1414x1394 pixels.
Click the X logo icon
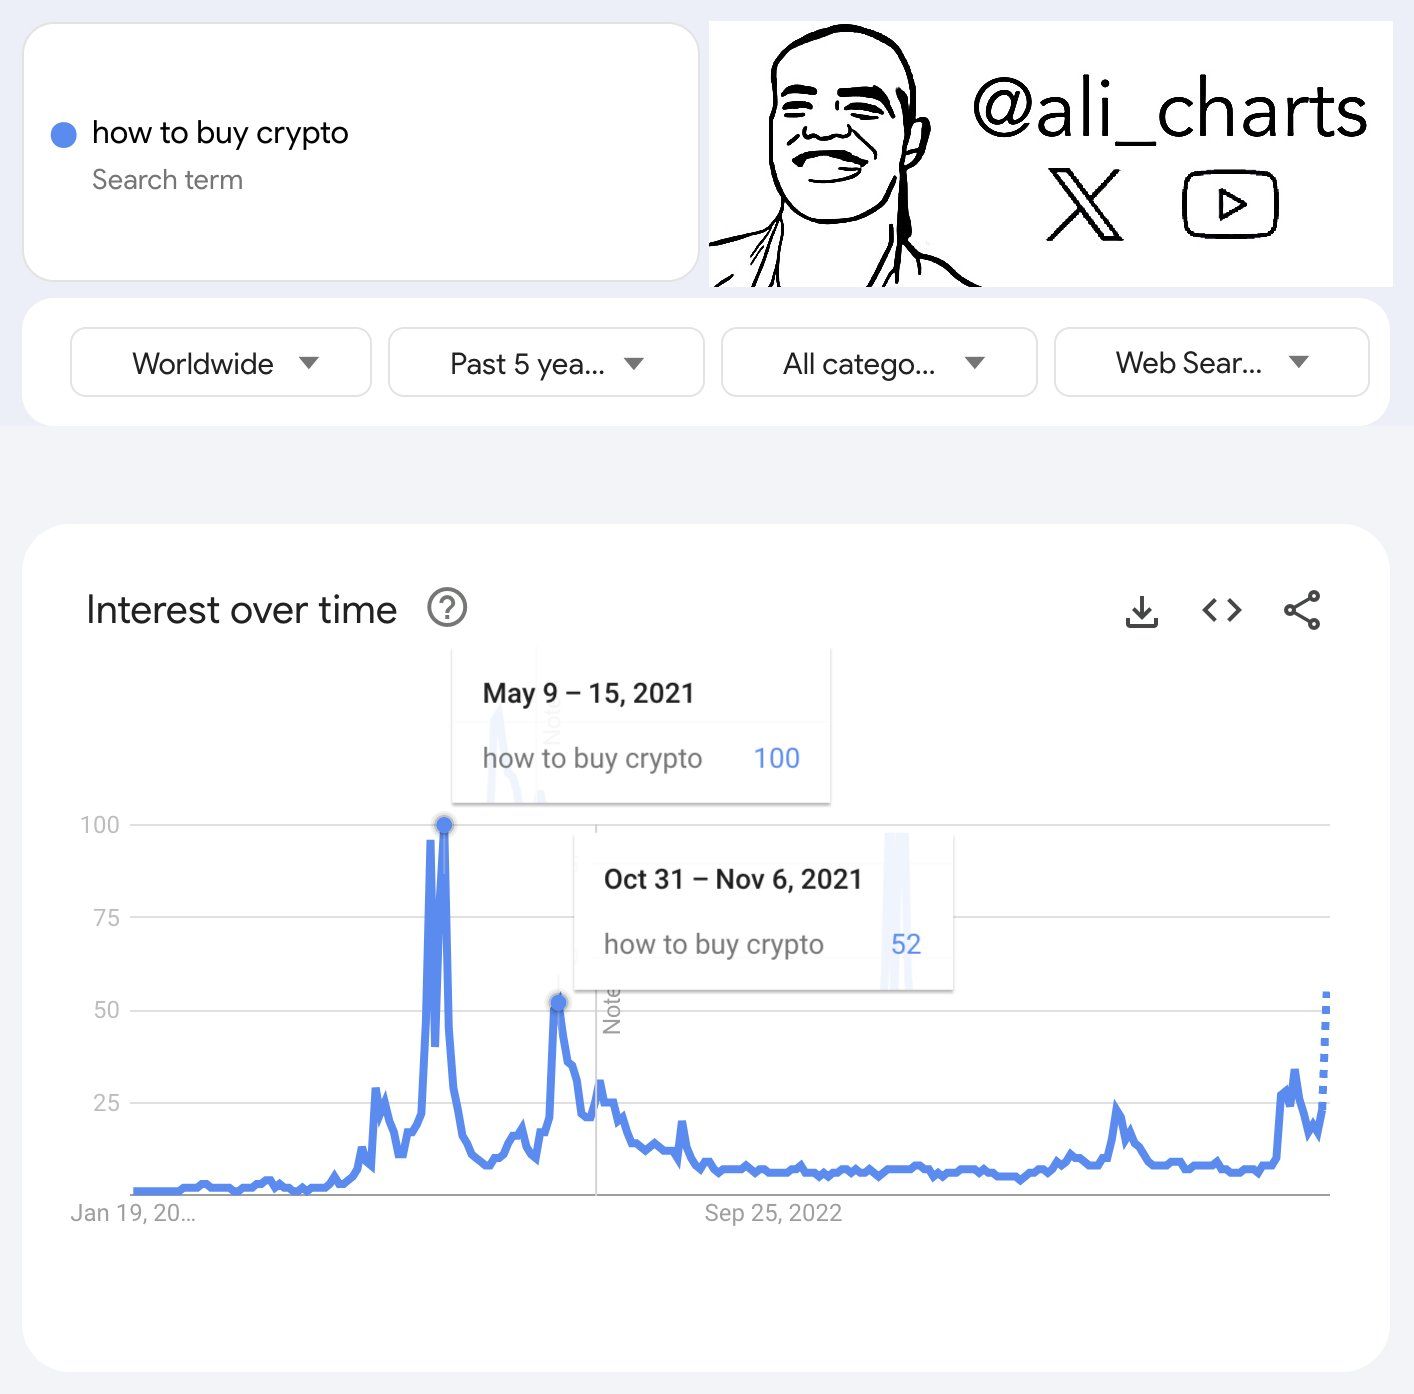1084,205
